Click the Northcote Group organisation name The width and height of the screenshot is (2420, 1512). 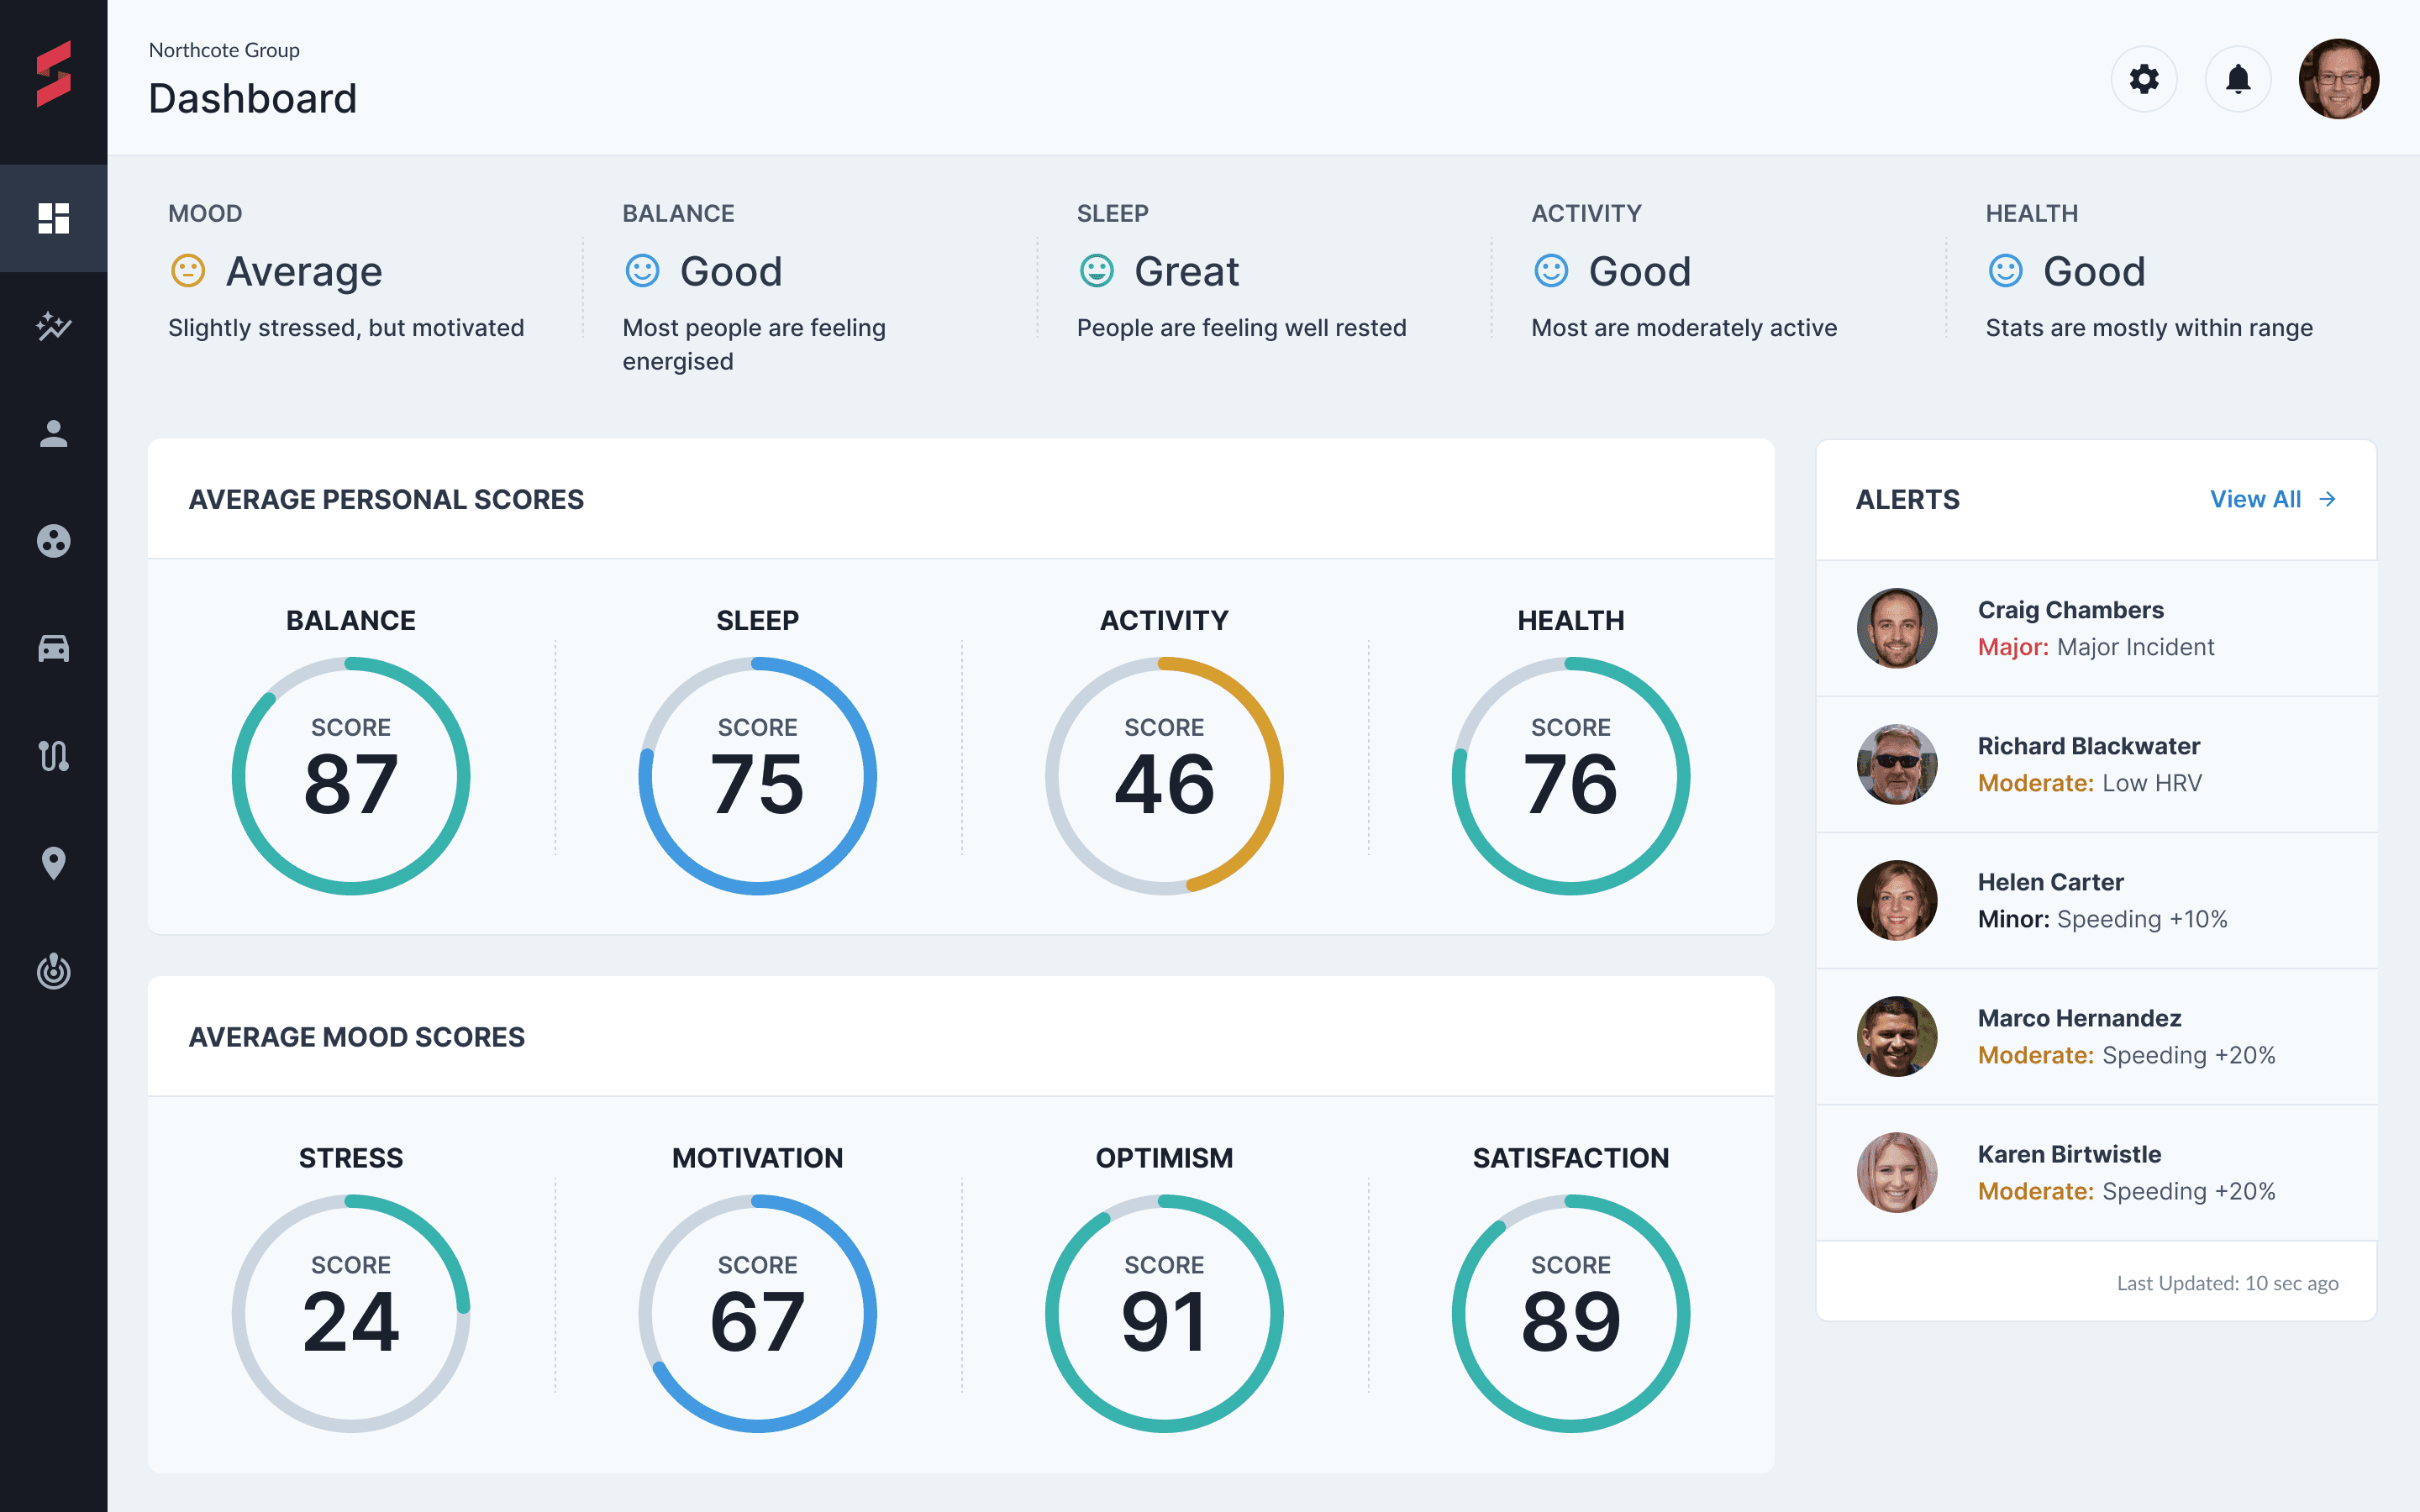pos(224,50)
